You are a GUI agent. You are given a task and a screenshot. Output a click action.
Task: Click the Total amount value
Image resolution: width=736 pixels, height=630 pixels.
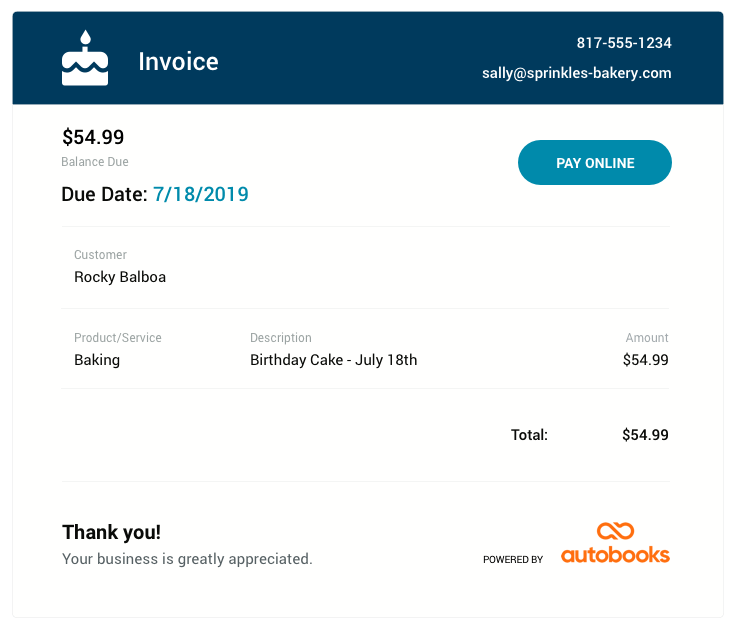(x=645, y=435)
